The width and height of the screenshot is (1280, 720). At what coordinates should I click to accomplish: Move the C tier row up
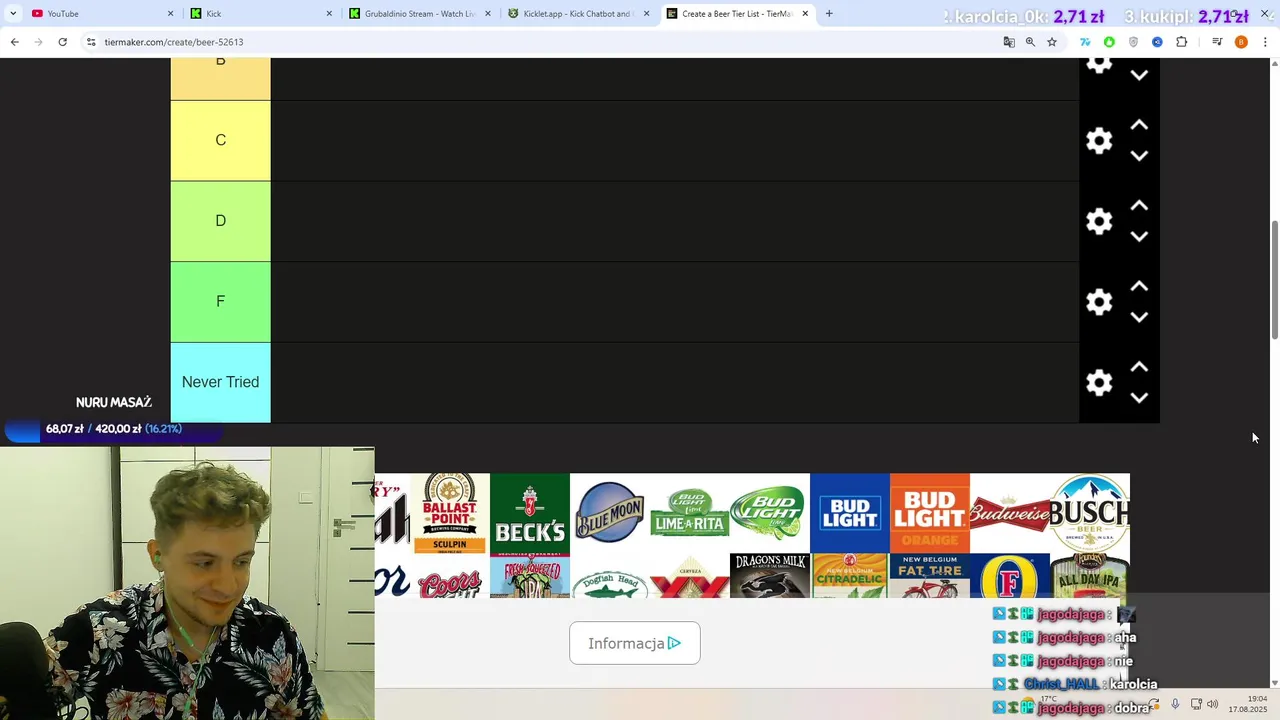pyautogui.click(x=1139, y=125)
